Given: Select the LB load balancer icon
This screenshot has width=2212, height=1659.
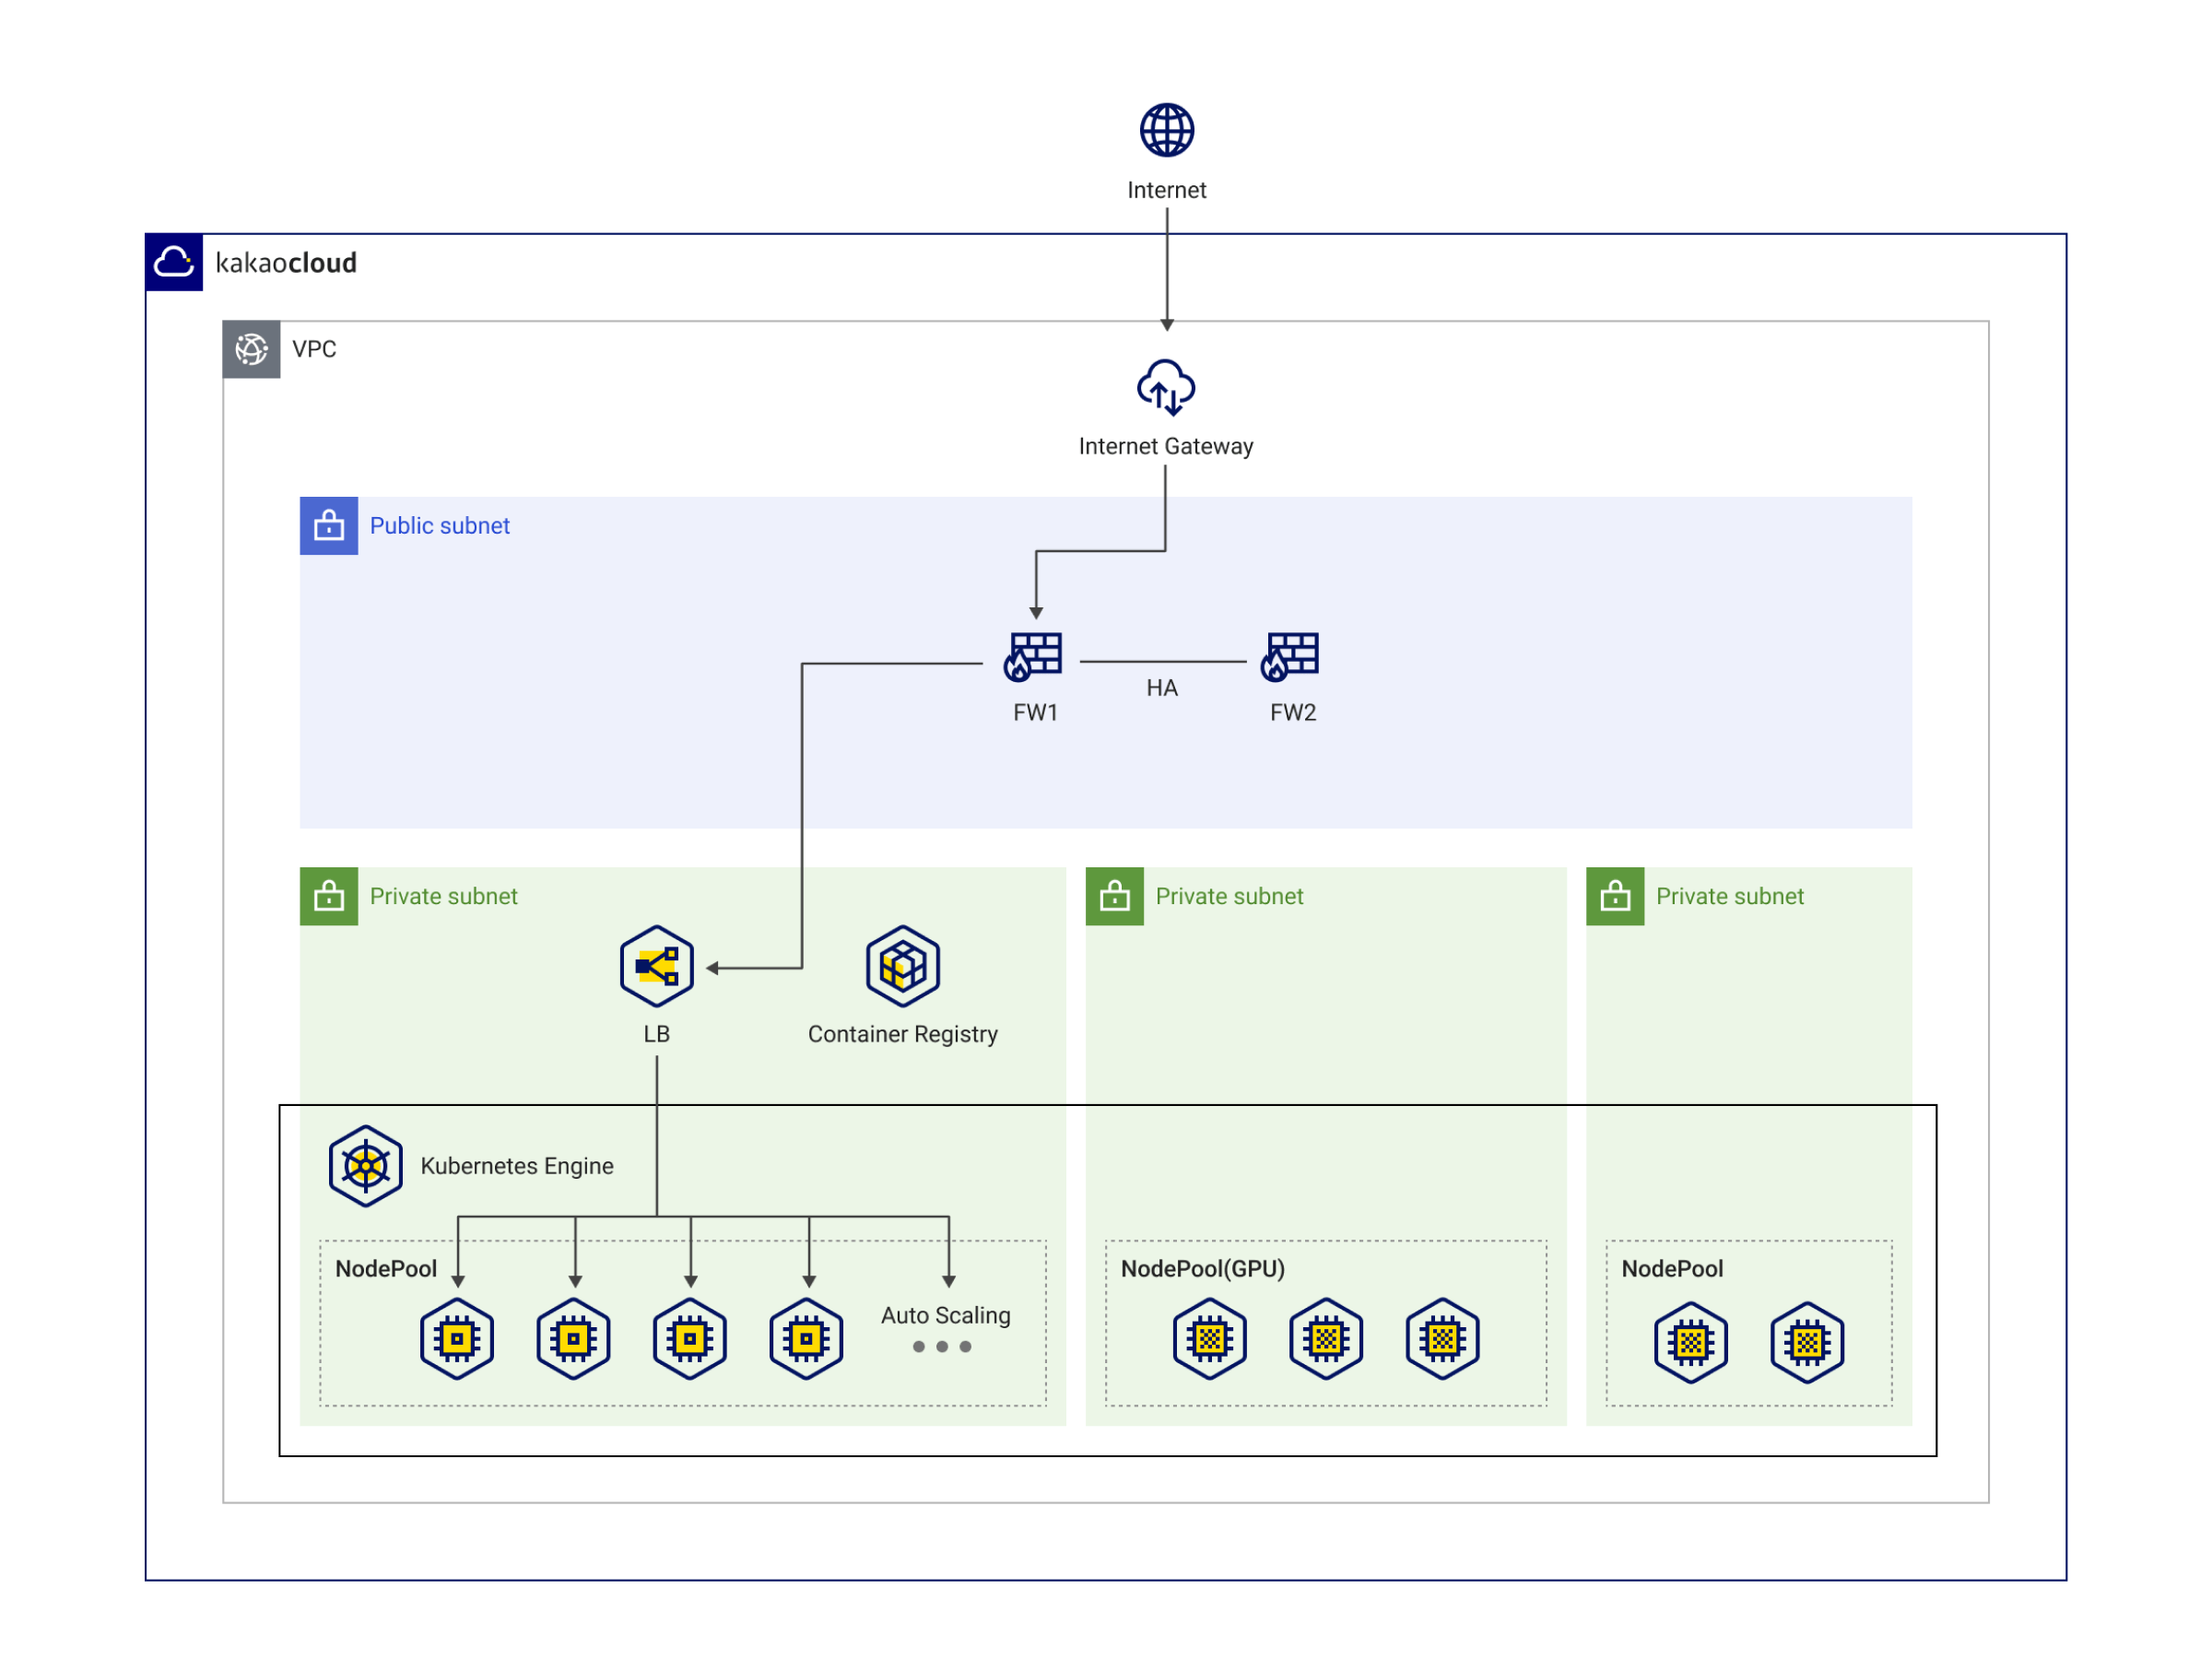Looking at the screenshot, I should (656, 966).
